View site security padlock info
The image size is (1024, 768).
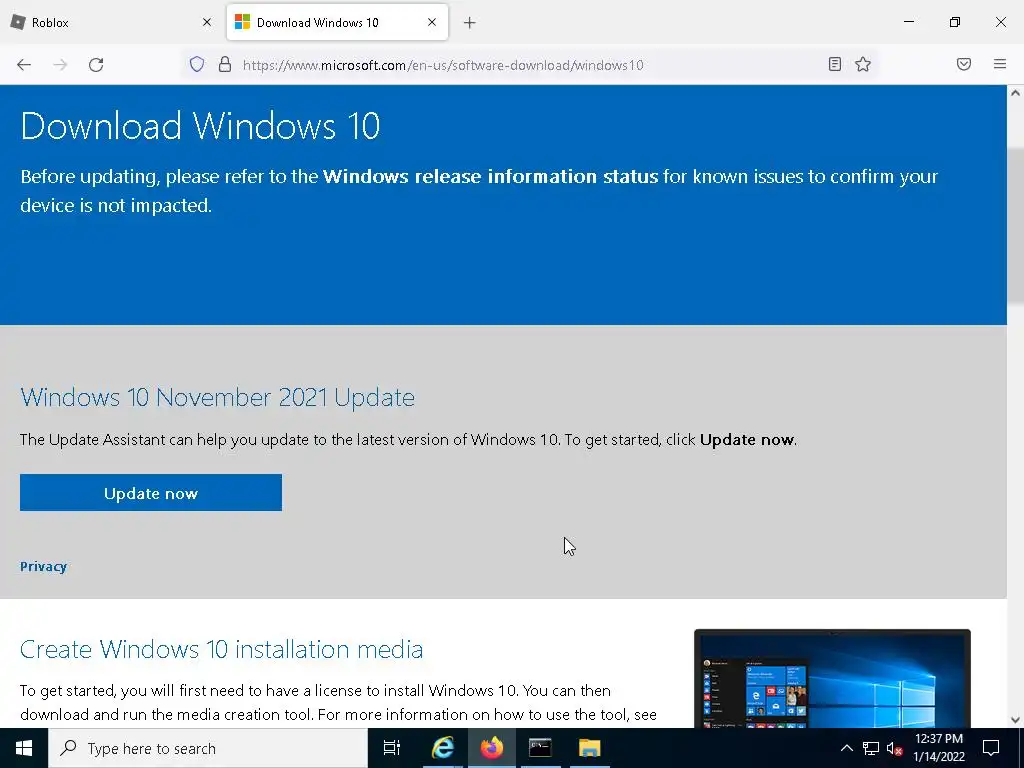tap(225, 64)
